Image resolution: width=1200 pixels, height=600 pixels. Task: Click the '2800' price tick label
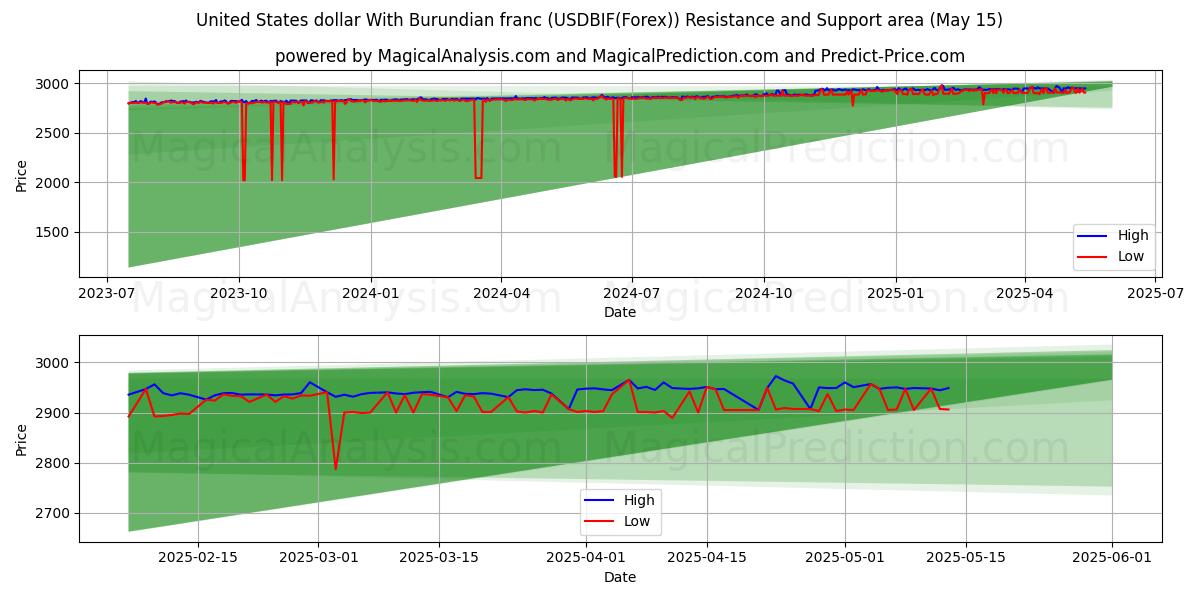(54, 463)
